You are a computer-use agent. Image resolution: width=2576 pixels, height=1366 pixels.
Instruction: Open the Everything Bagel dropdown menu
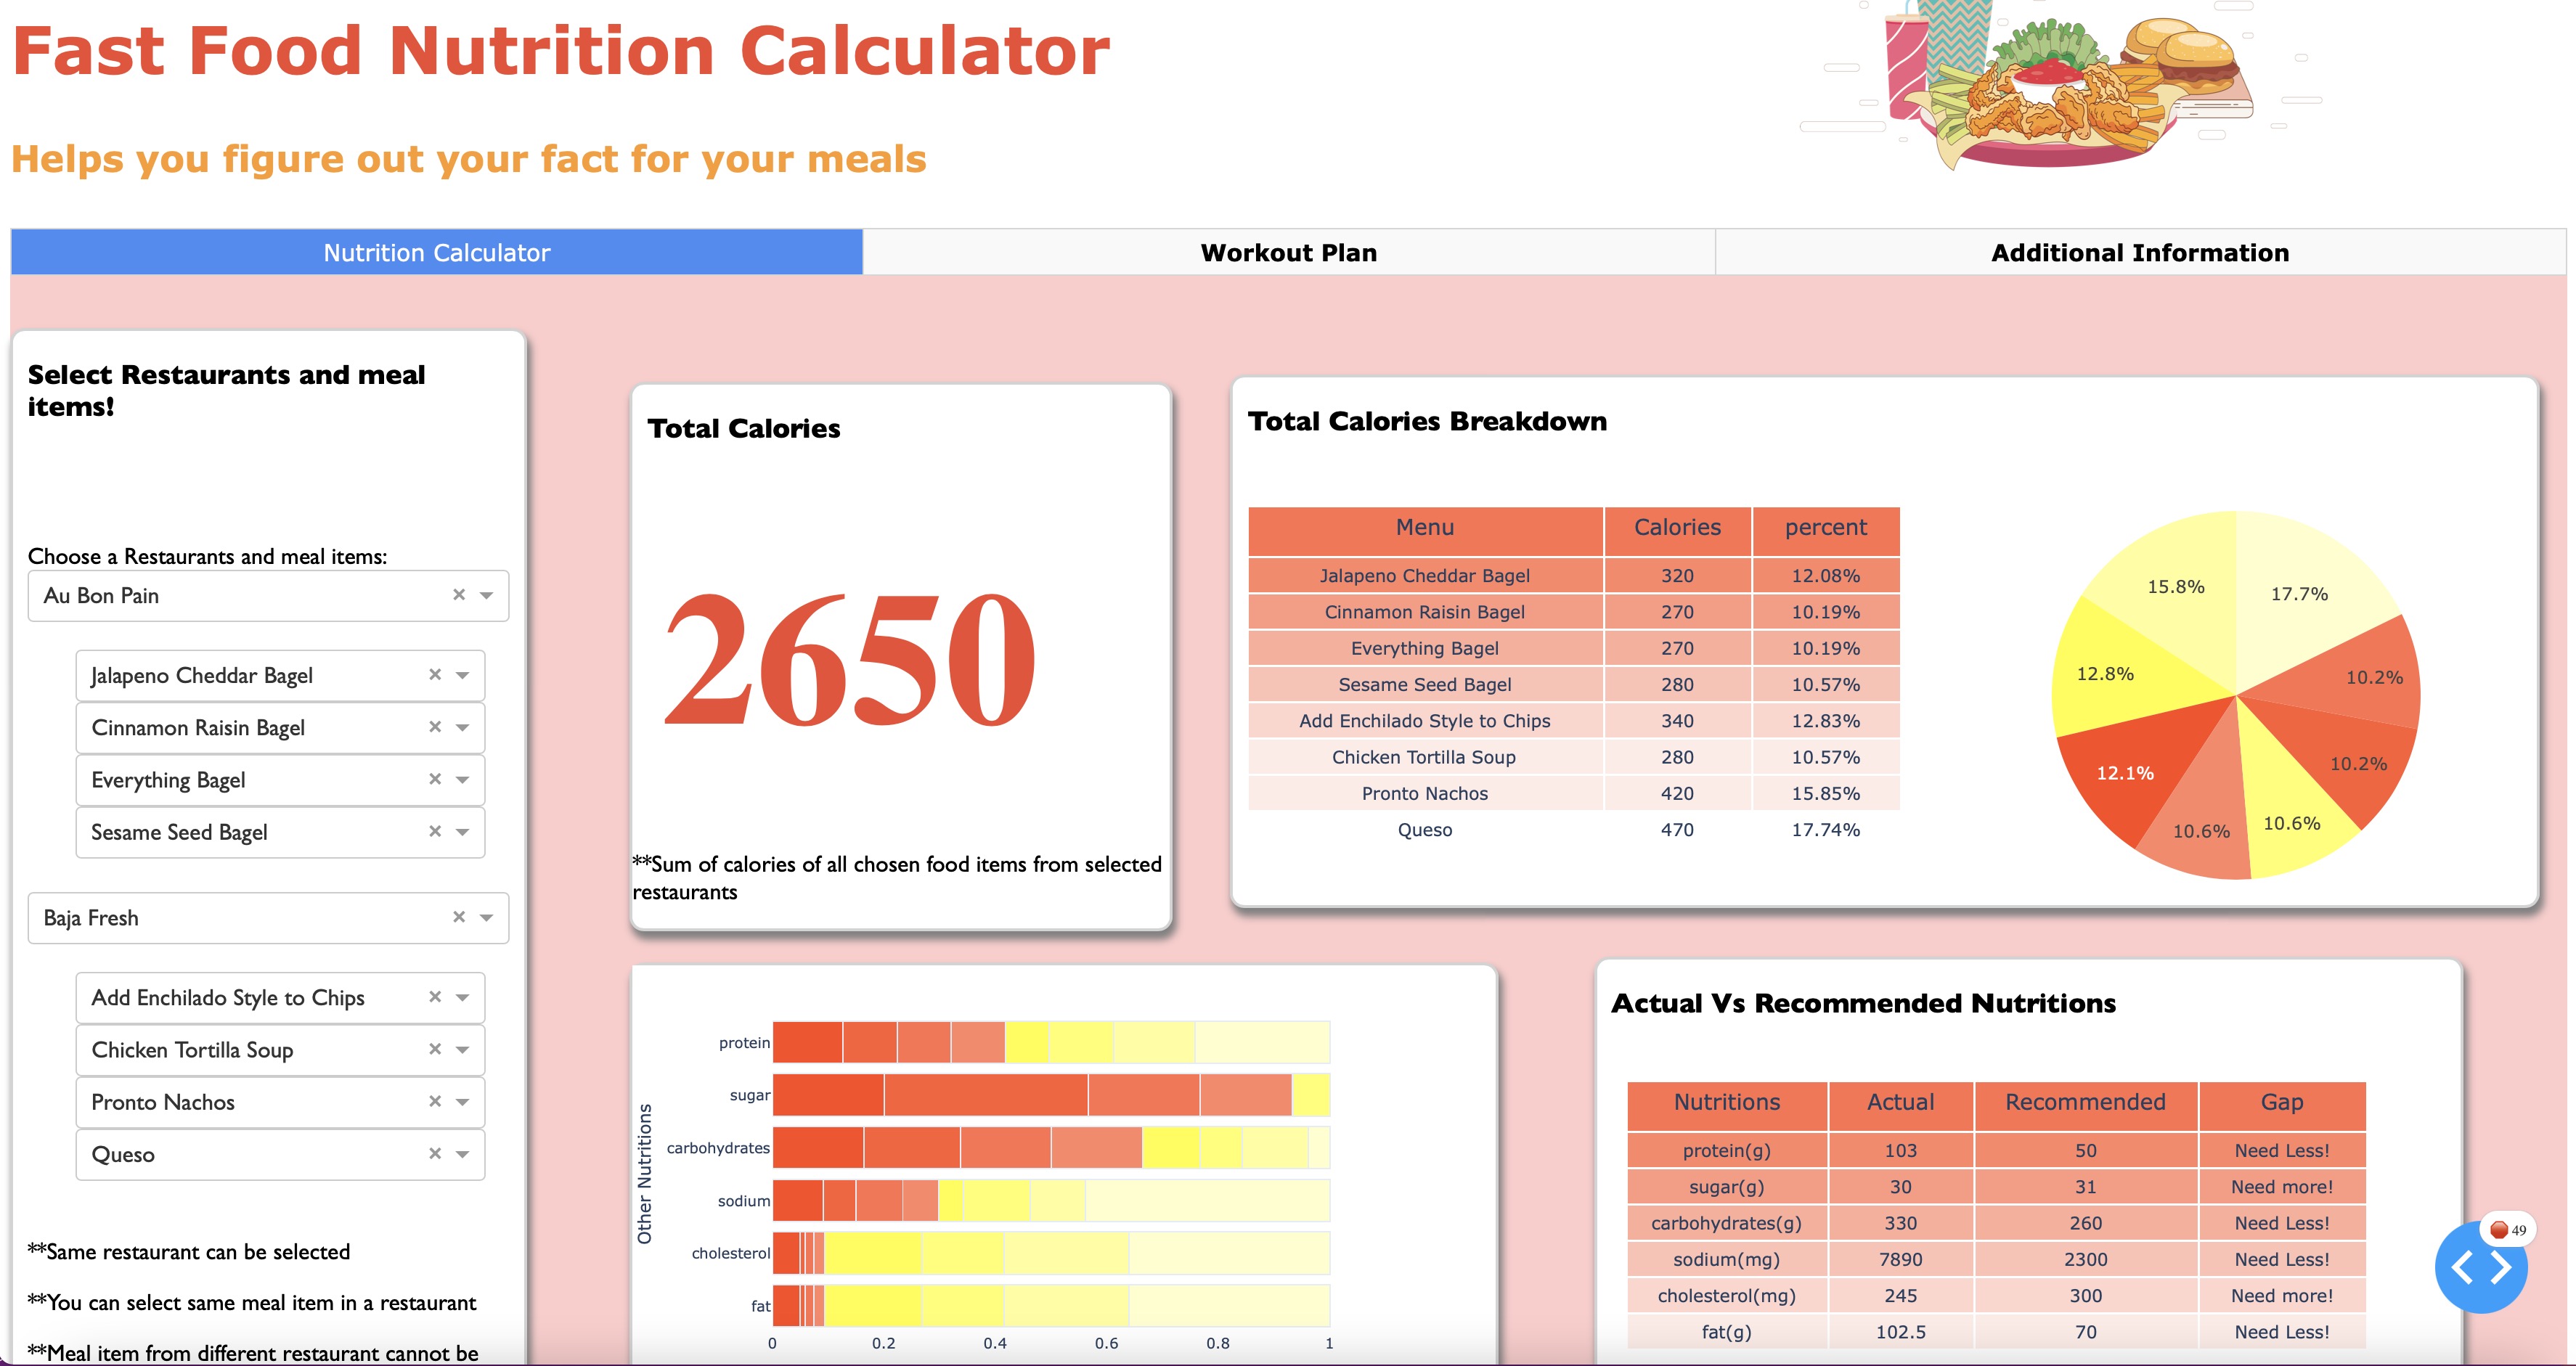461,779
